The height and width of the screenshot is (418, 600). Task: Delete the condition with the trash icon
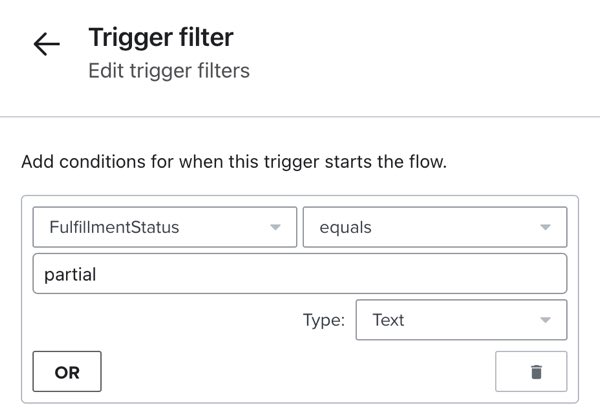536,372
